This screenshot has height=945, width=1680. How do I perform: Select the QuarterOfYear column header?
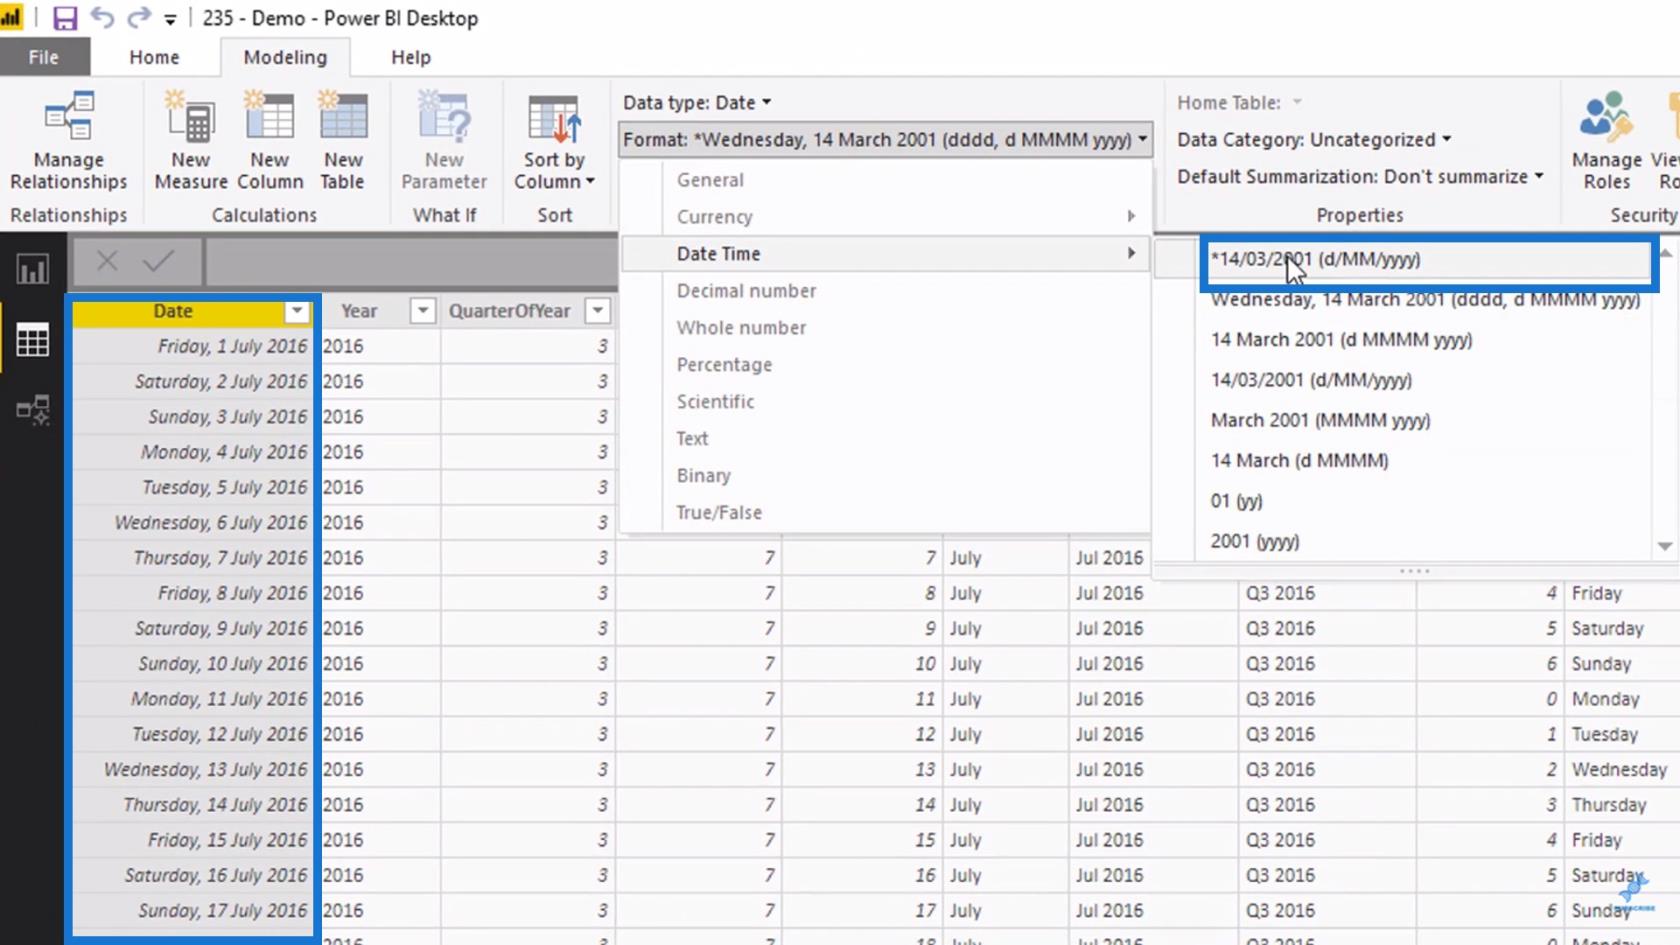(510, 311)
